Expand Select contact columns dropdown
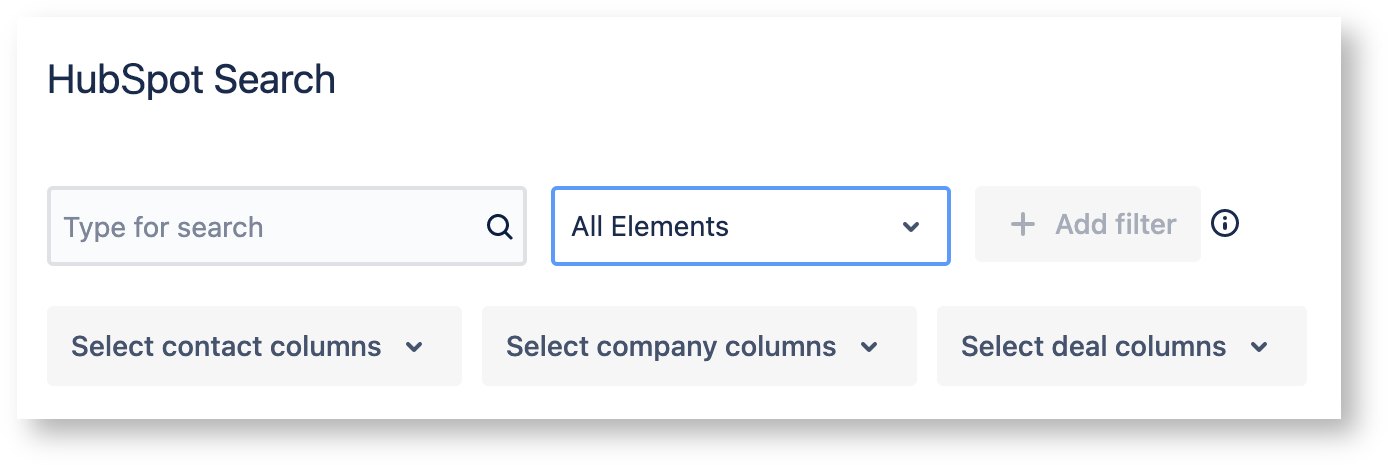1389x467 pixels. pyautogui.click(x=254, y=346)
